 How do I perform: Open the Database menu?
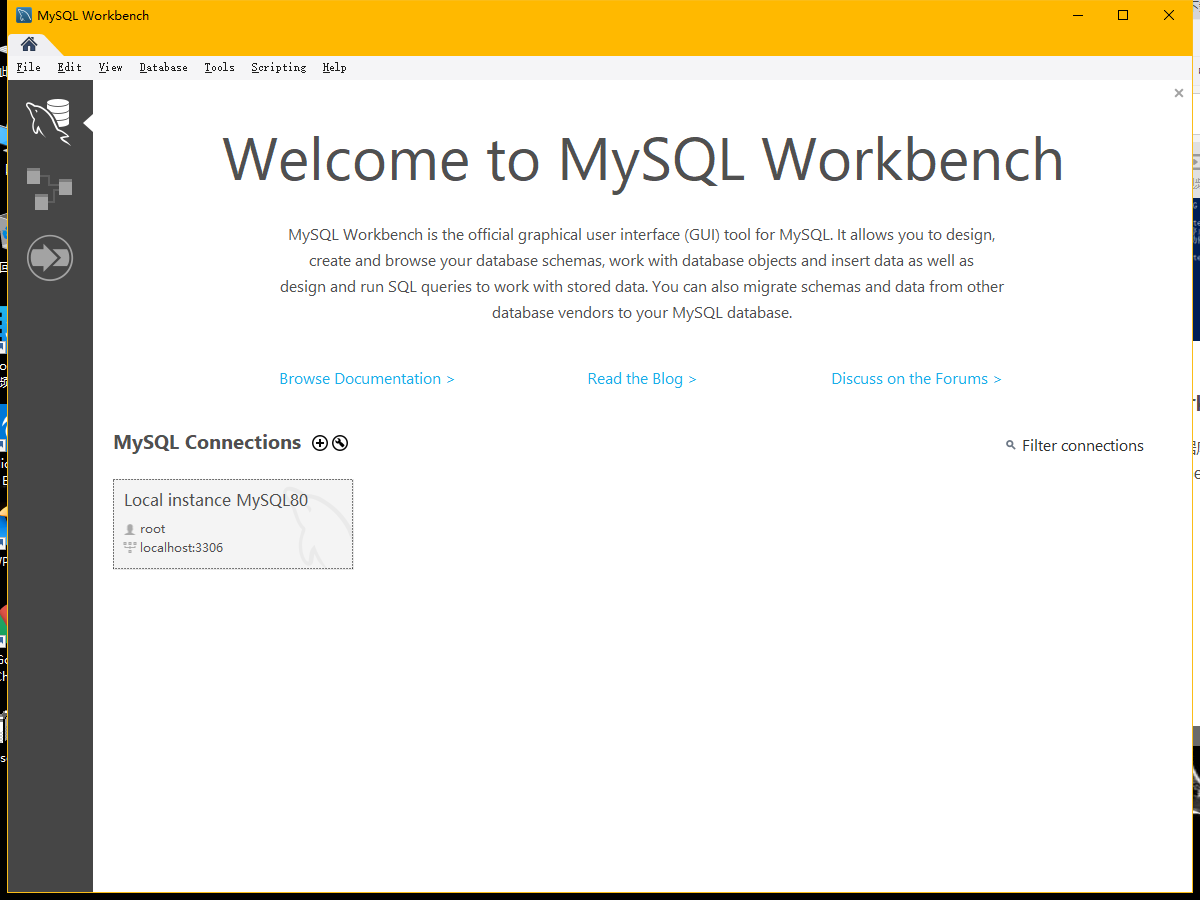point(164,67)
